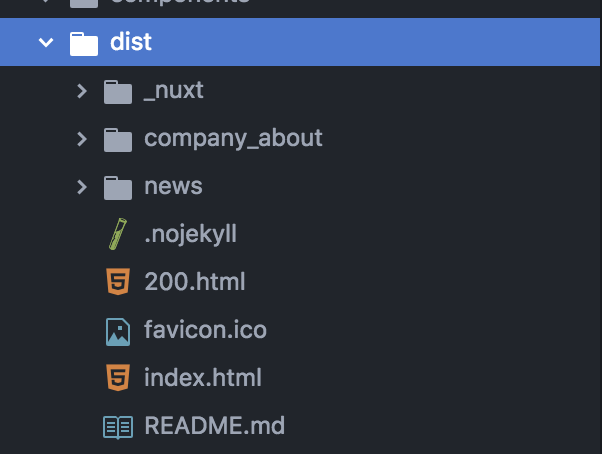Image resolution: width=602 pixels, height=454 pixels.
Task: Click the company_about folder icon
Action: tap(118, 140)
